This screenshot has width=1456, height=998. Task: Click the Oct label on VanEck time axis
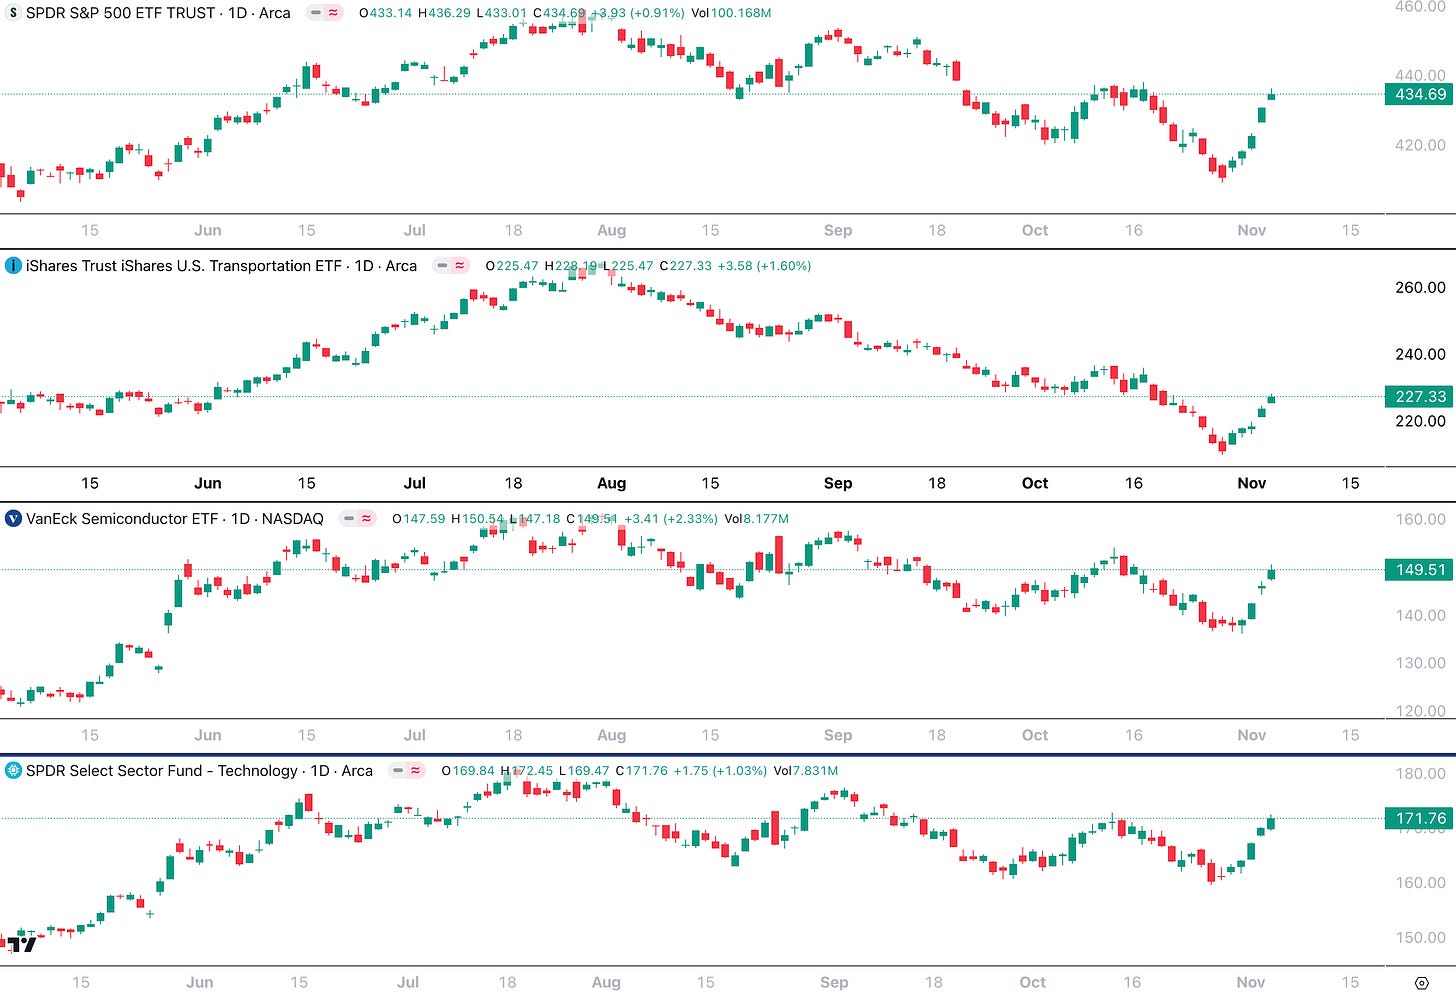click(x=1035, y=735)
